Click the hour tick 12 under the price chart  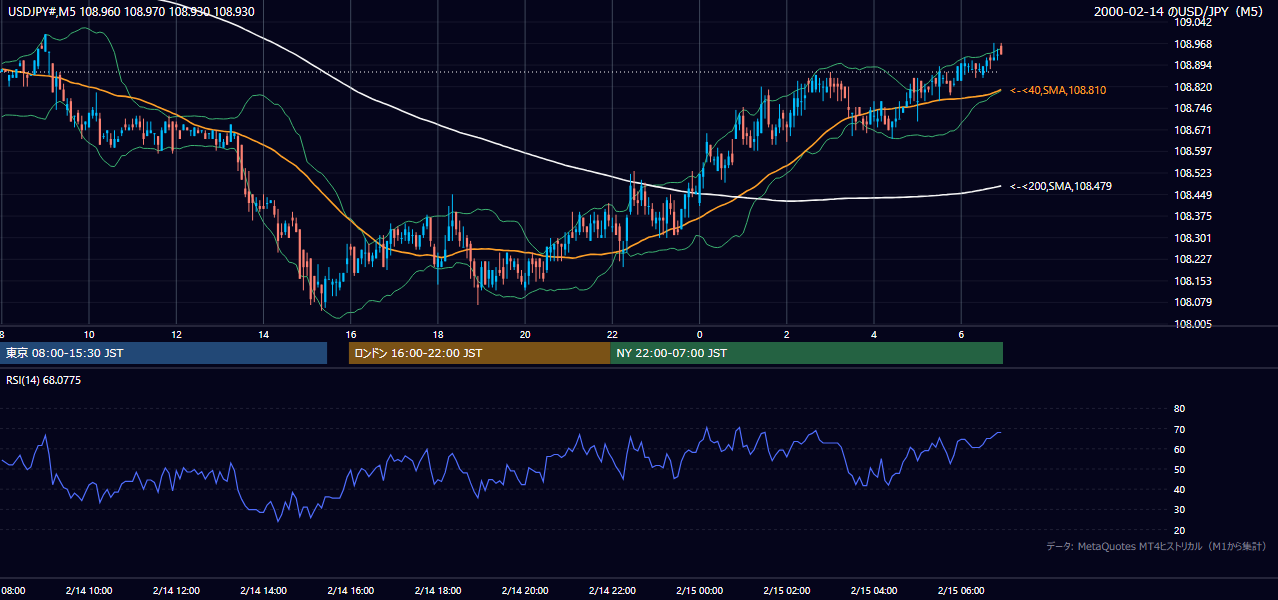176,334
